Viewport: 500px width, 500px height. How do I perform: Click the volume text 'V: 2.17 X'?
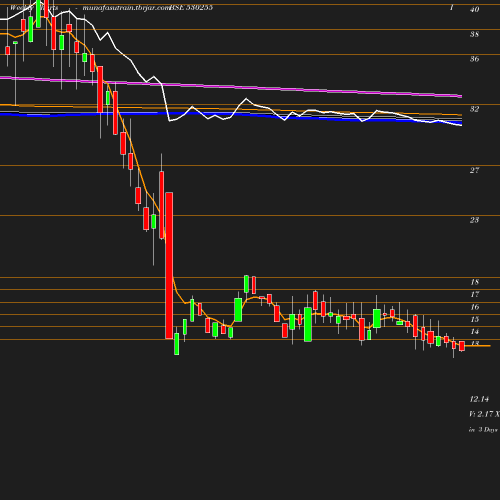[x=484, y=414]
